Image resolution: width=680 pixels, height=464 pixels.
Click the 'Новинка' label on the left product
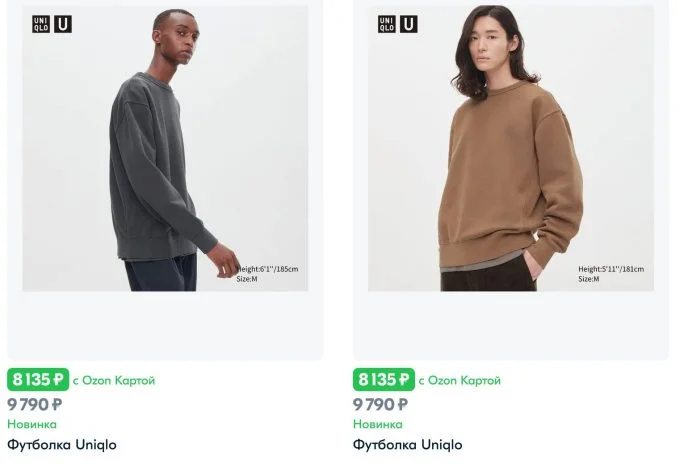[x=32, y=424]
